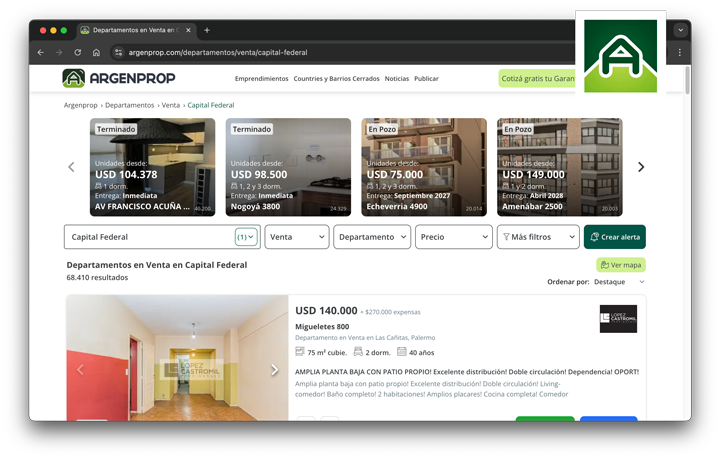Open the Más filtros button
Image resolution: width=720 pixels, height=459 pixels.
point(537,237)
